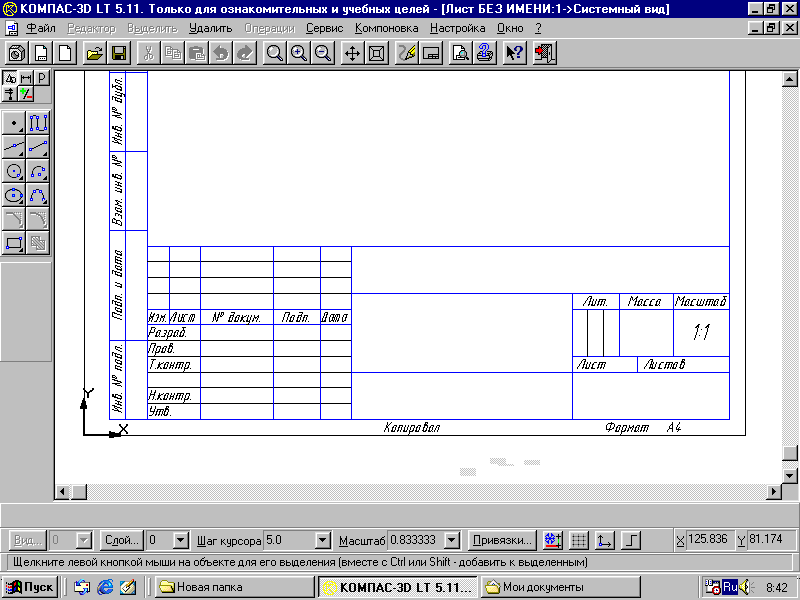Click the local coordinate system icon
Image resolution: width=800 pixels, height=600 pixels.
[605, 540]
